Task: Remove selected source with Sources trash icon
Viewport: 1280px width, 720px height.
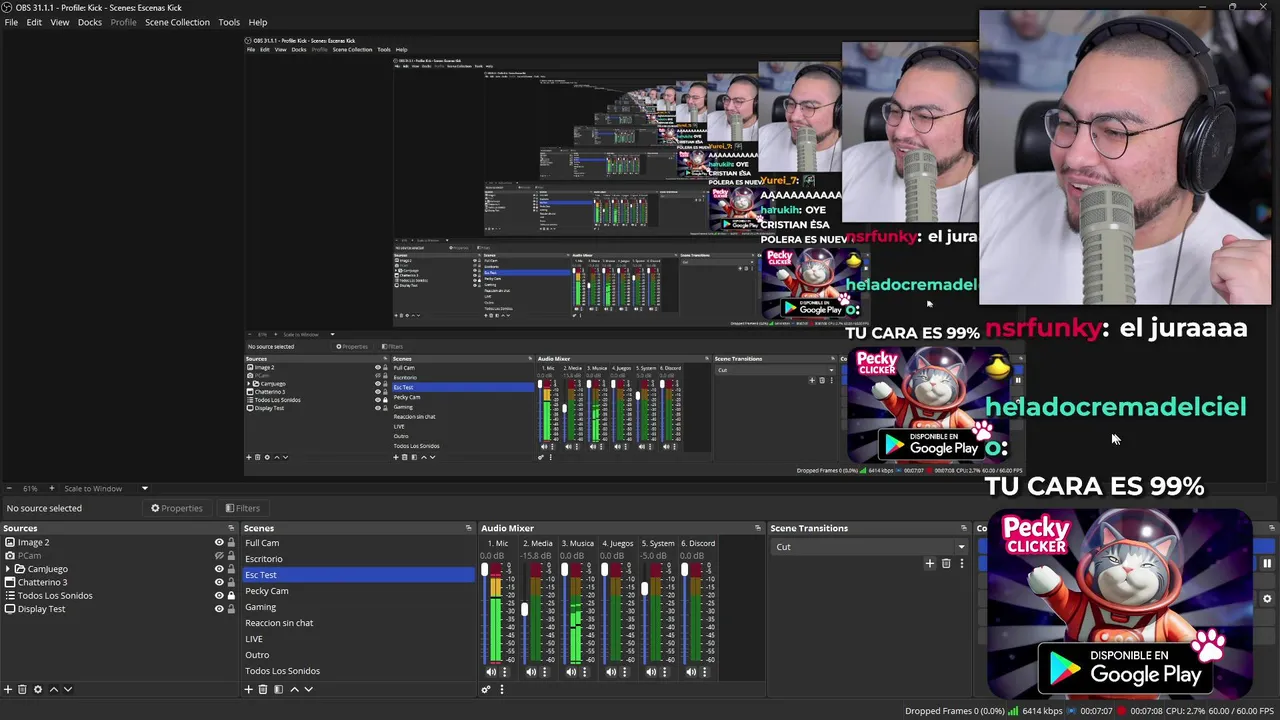Action: pyautogui.click(x=22, y=689)
